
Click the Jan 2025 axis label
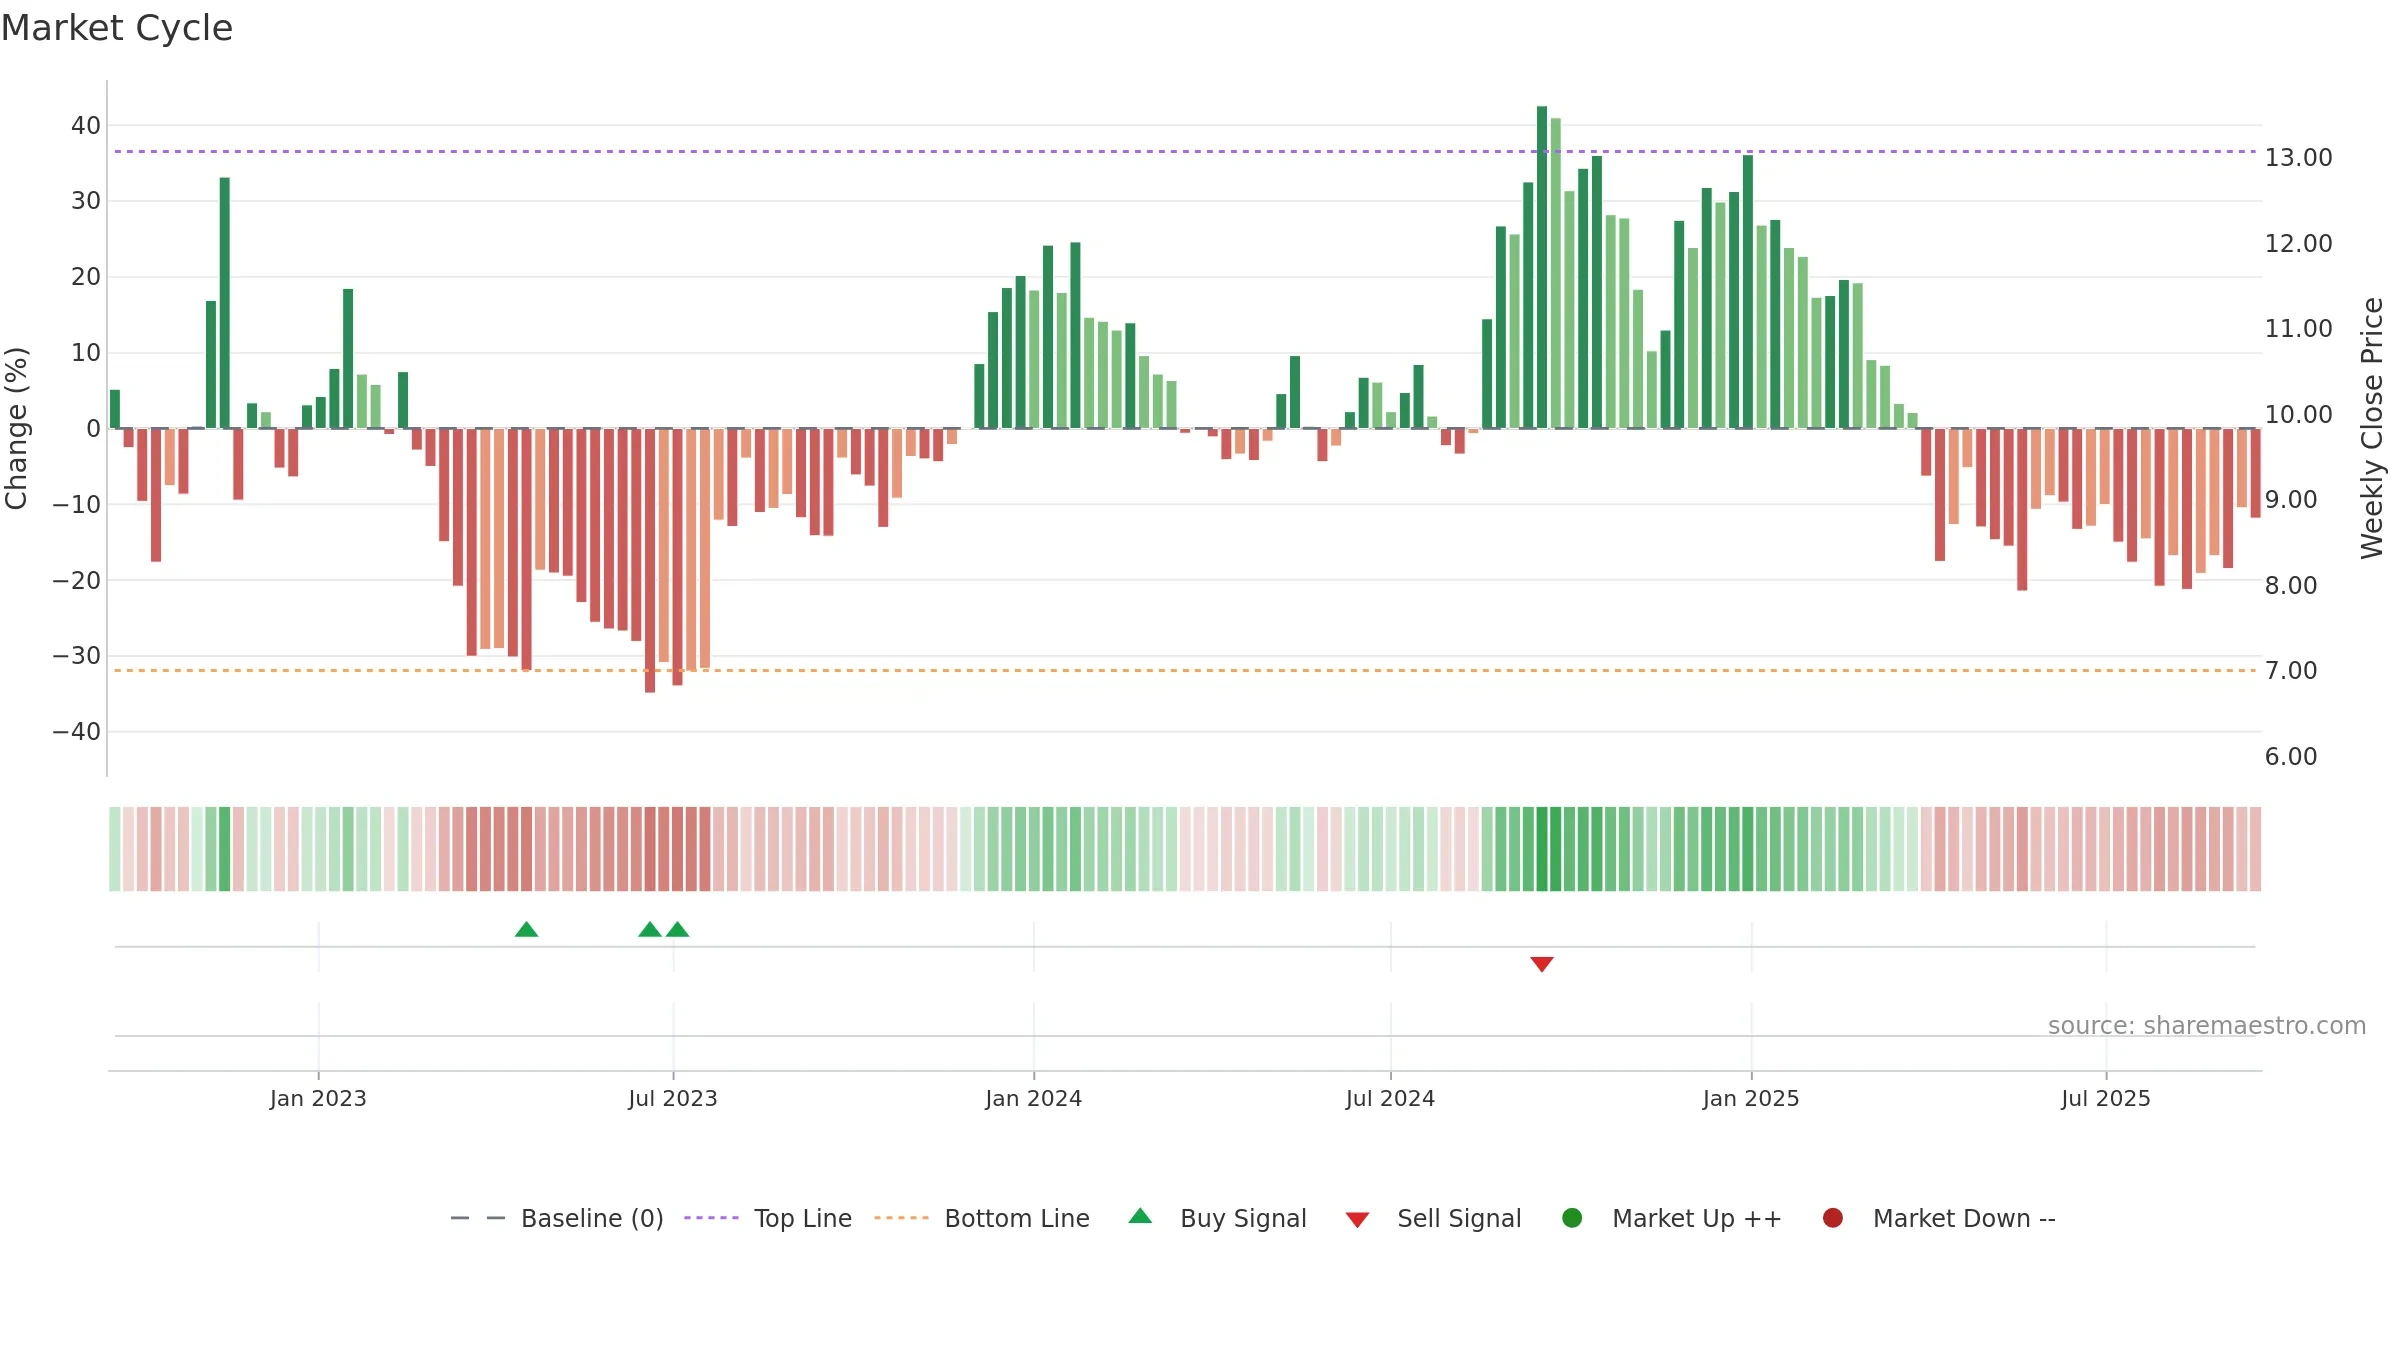tap(1751, 1098)
